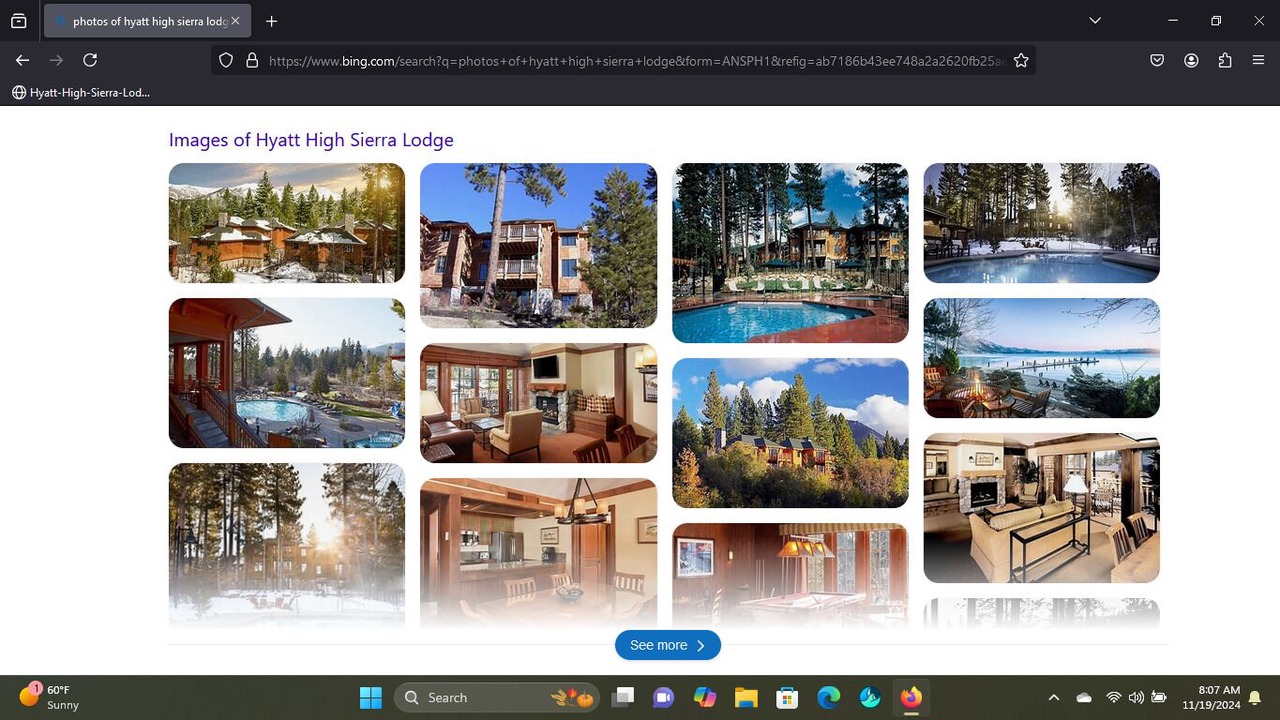The height and width of the screenshot is (720, 1280).
Task: Open the outdoor swimming pool lodge thumbnail
Action: click(x=790, y=253)
